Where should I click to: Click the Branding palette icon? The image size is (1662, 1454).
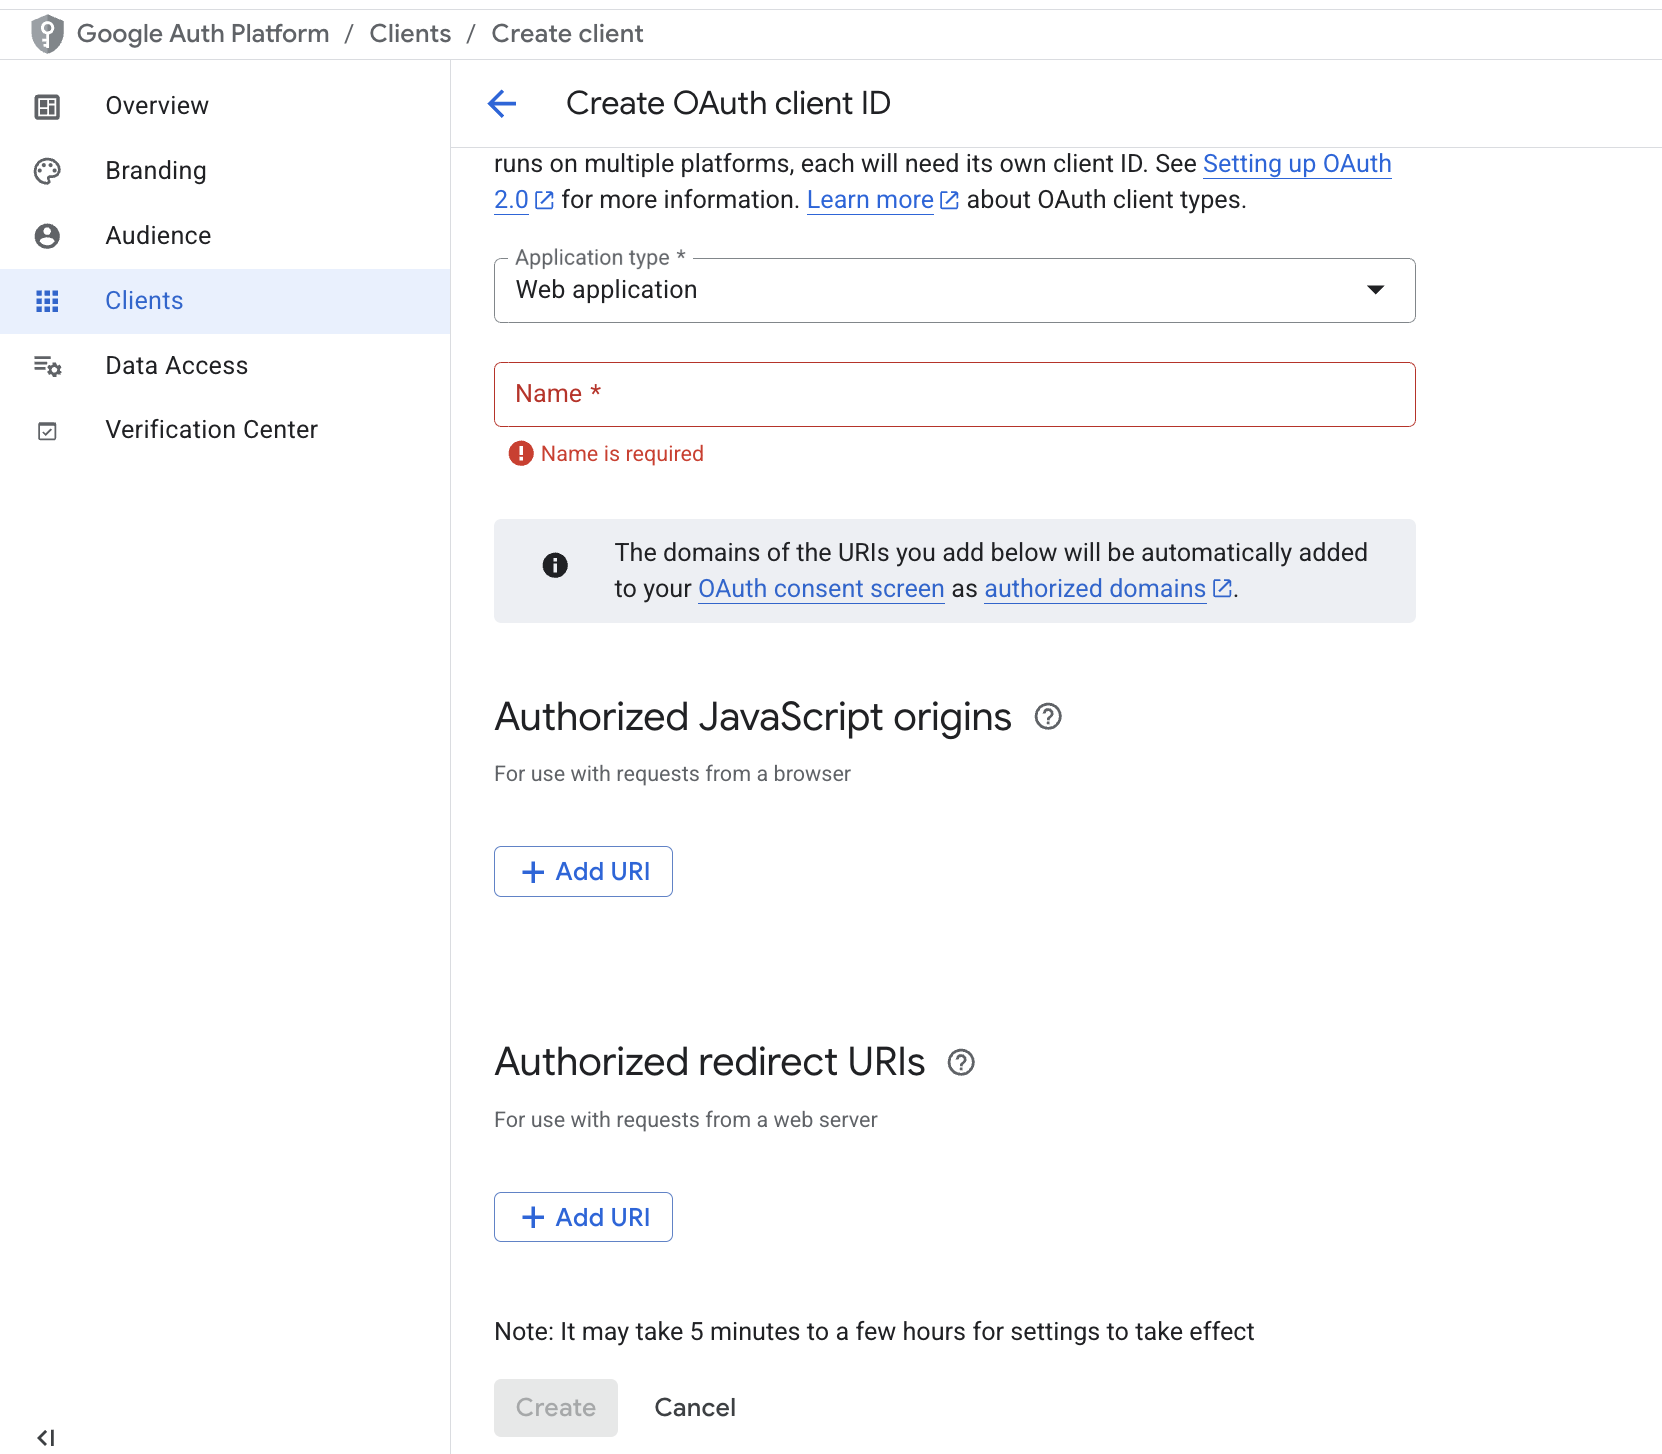click(x=47, y=171)
